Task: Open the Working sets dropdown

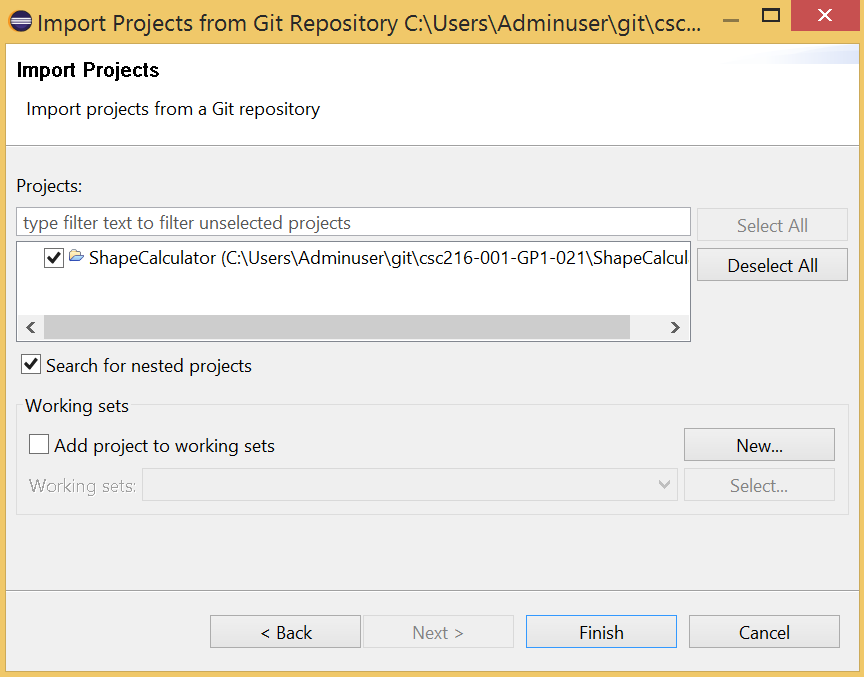Action: (x=665, y=485)
